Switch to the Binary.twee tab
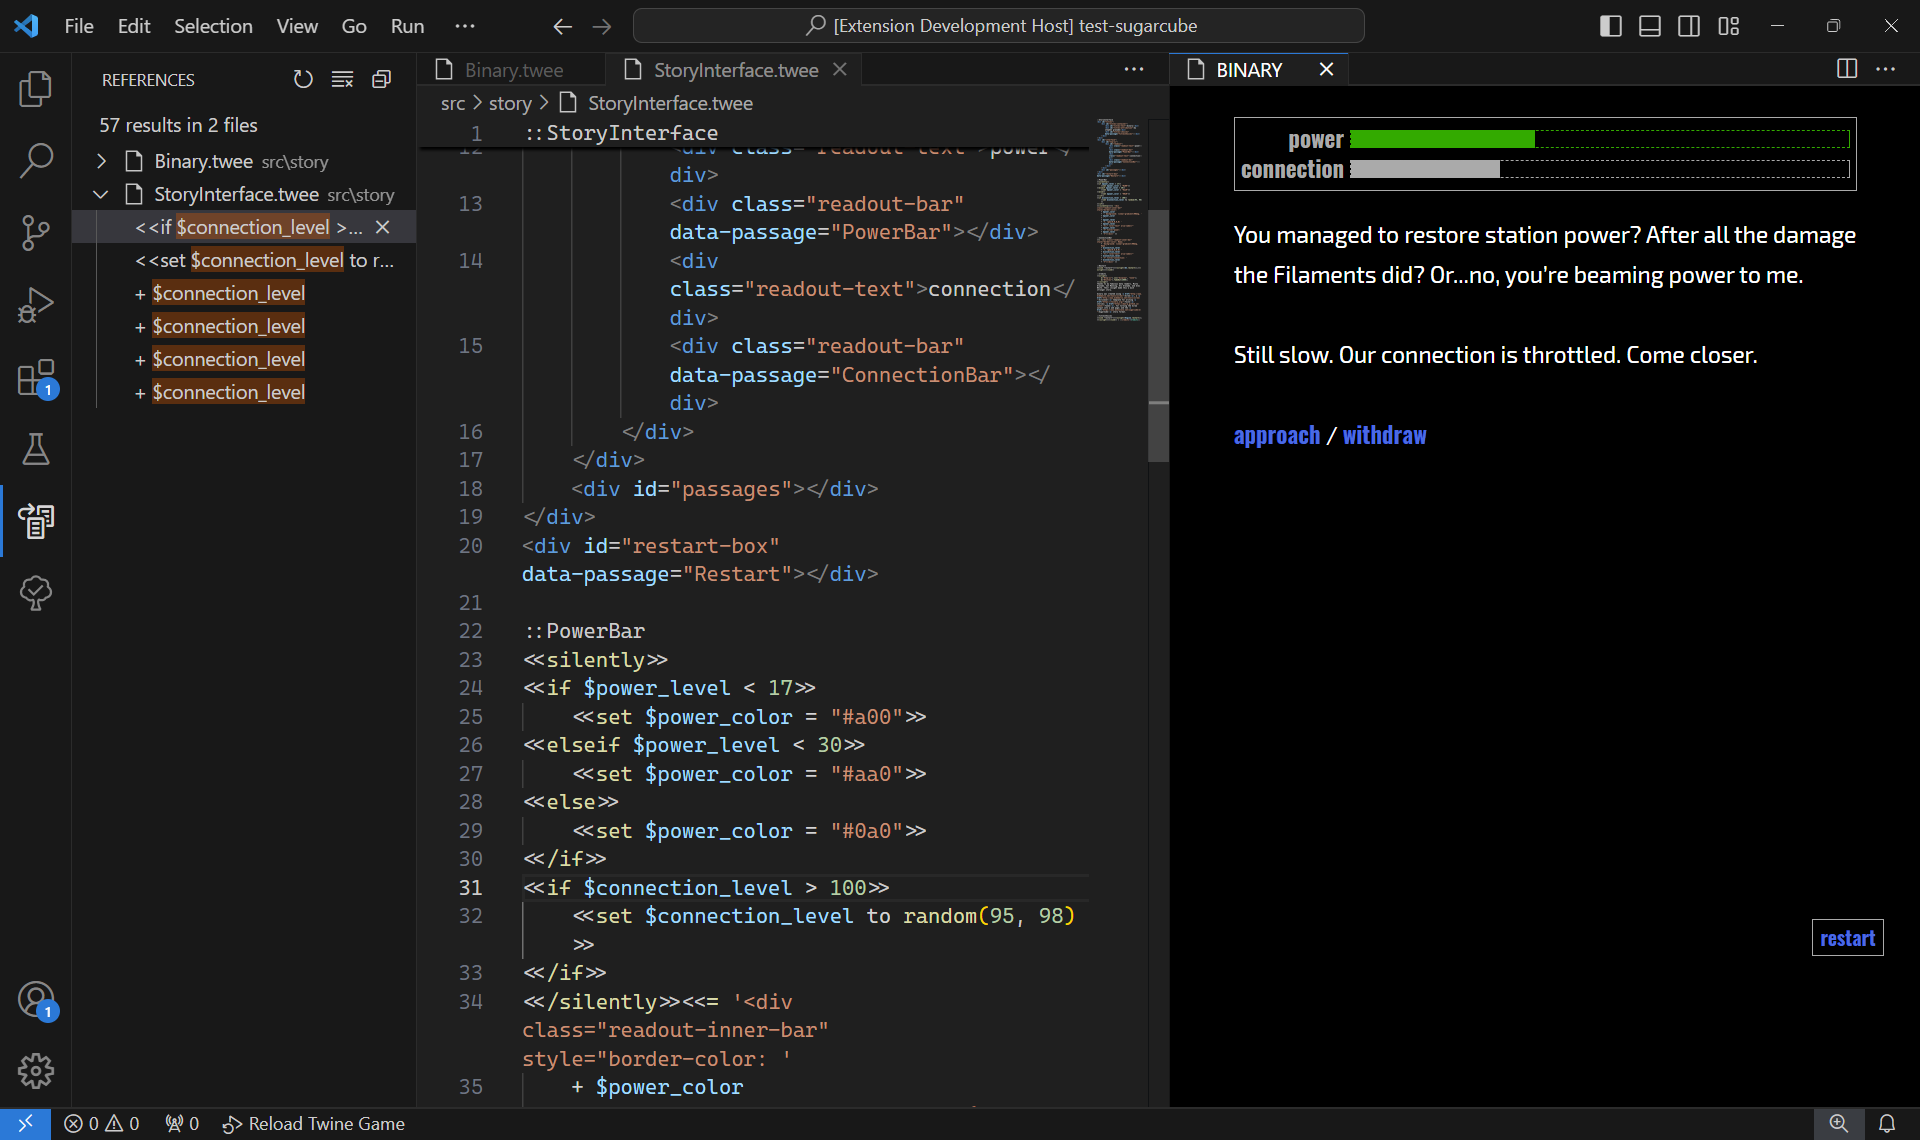 (x=513, y=70)
